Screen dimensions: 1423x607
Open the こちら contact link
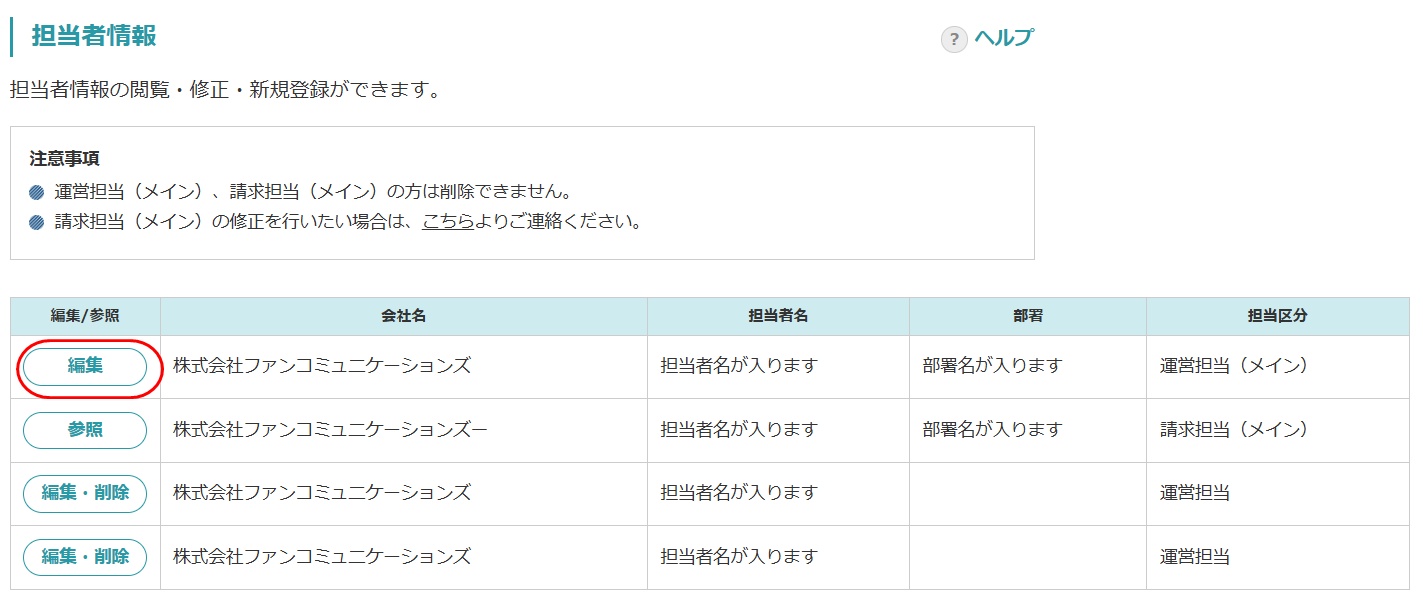tap(448, 221)
